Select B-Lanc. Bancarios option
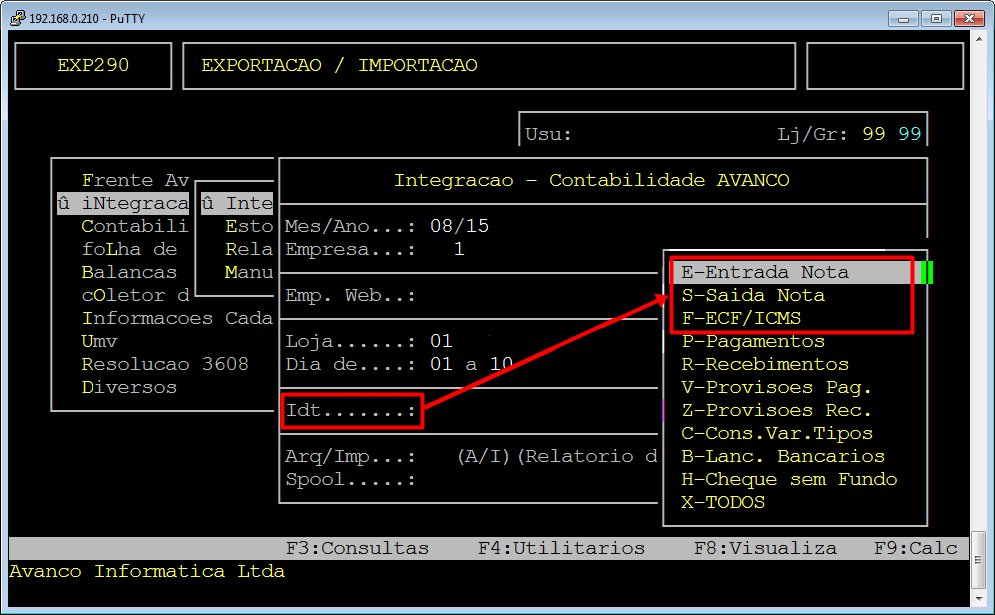The image size is (995, 615). (782, 456)
